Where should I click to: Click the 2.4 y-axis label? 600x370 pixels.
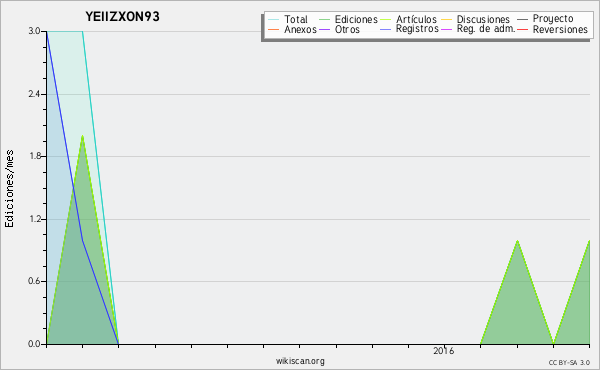click(34, 94)
